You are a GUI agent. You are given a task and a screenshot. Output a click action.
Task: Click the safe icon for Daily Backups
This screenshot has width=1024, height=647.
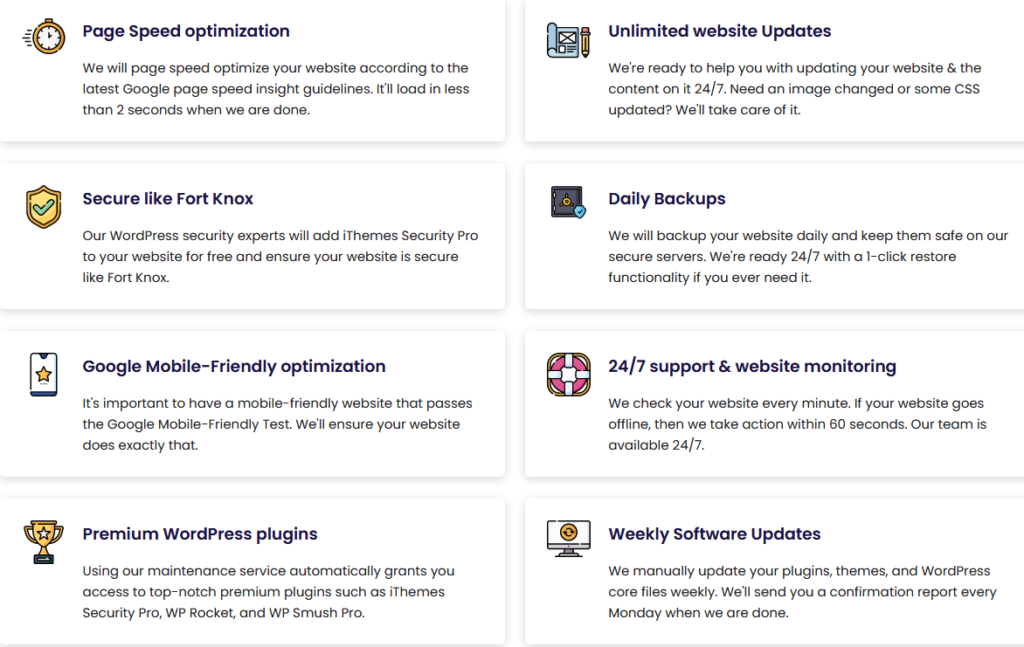569,202
